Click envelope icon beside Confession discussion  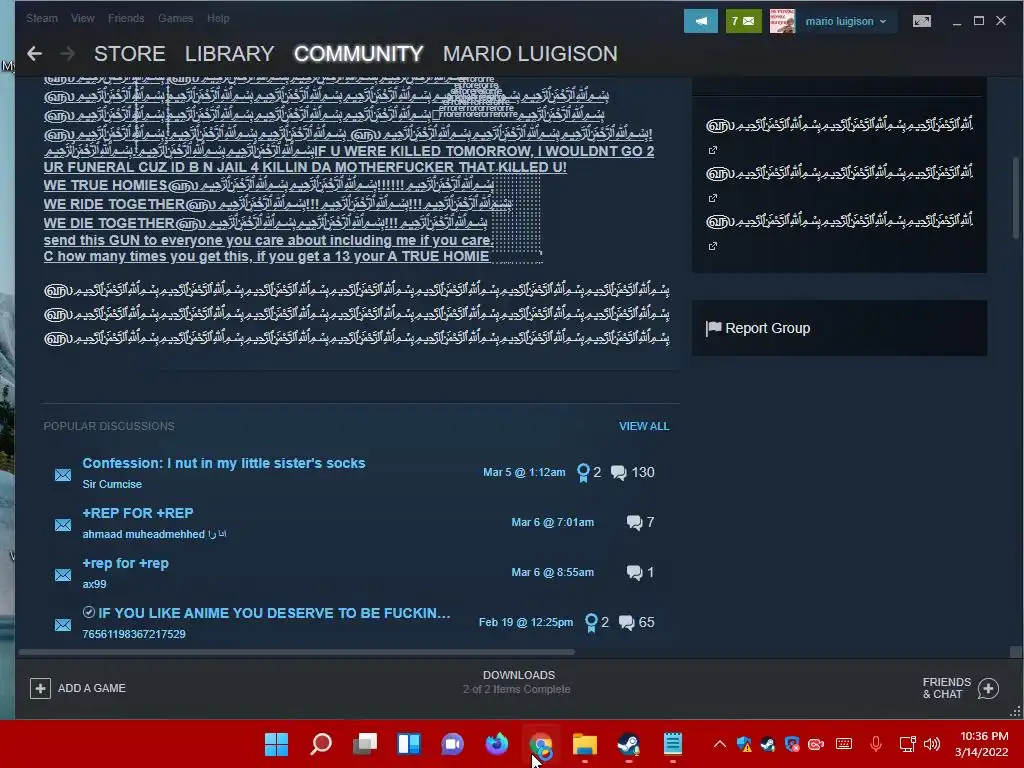(63, 475)
